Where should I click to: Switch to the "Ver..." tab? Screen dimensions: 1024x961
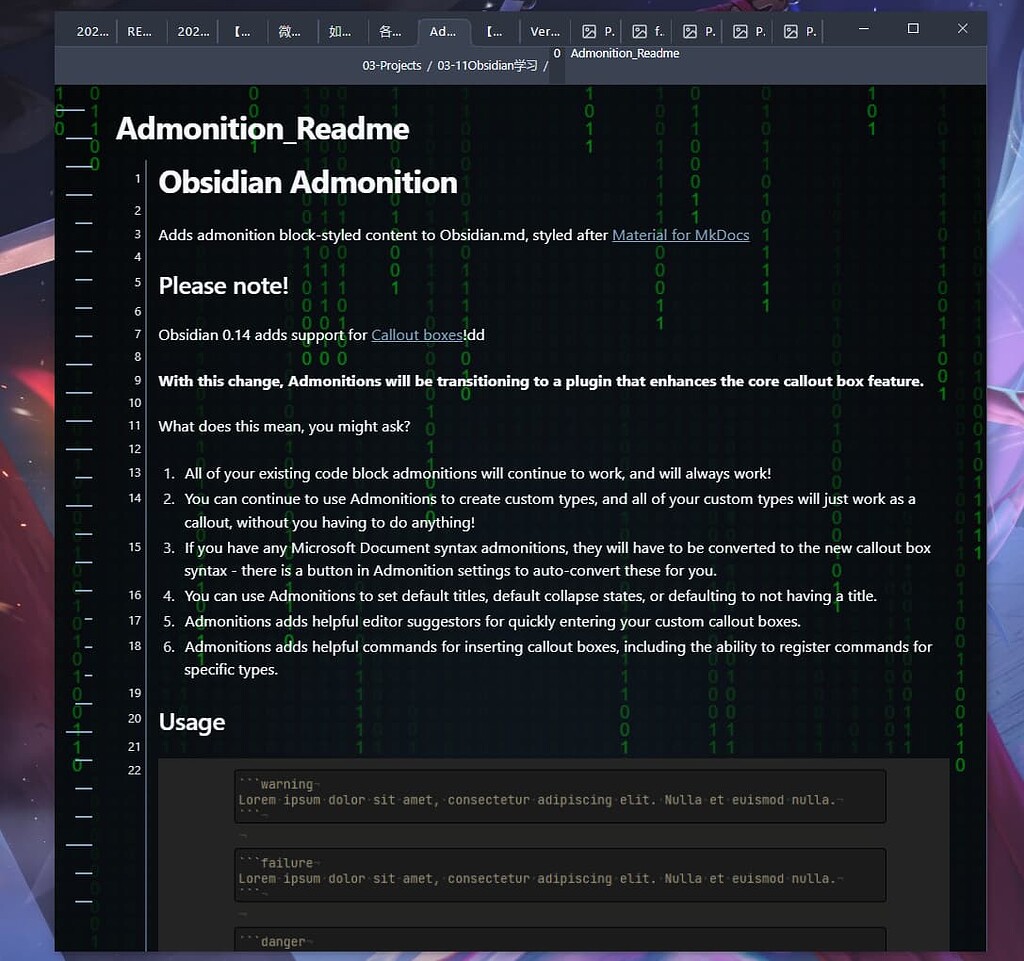click(x=545, y=31)
